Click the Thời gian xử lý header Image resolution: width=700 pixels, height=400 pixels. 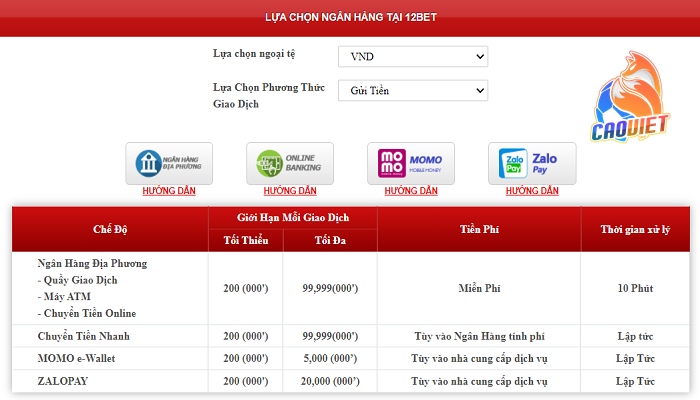(x=635, y=229)
